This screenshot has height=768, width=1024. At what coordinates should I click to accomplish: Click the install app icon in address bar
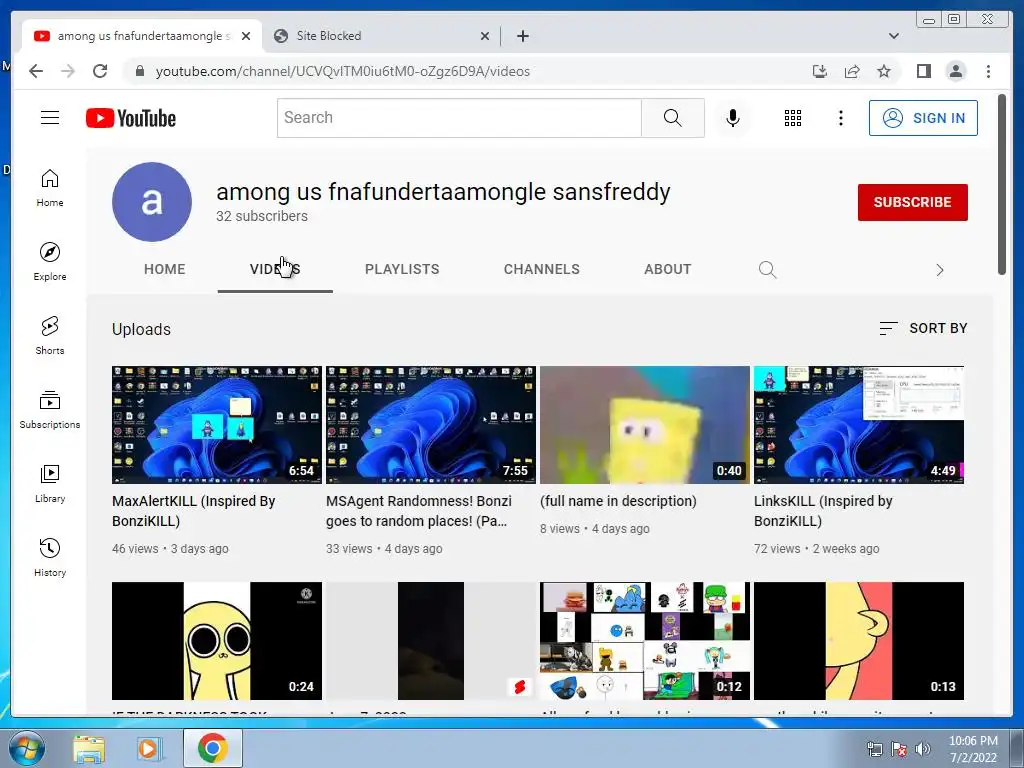[820, 71]
